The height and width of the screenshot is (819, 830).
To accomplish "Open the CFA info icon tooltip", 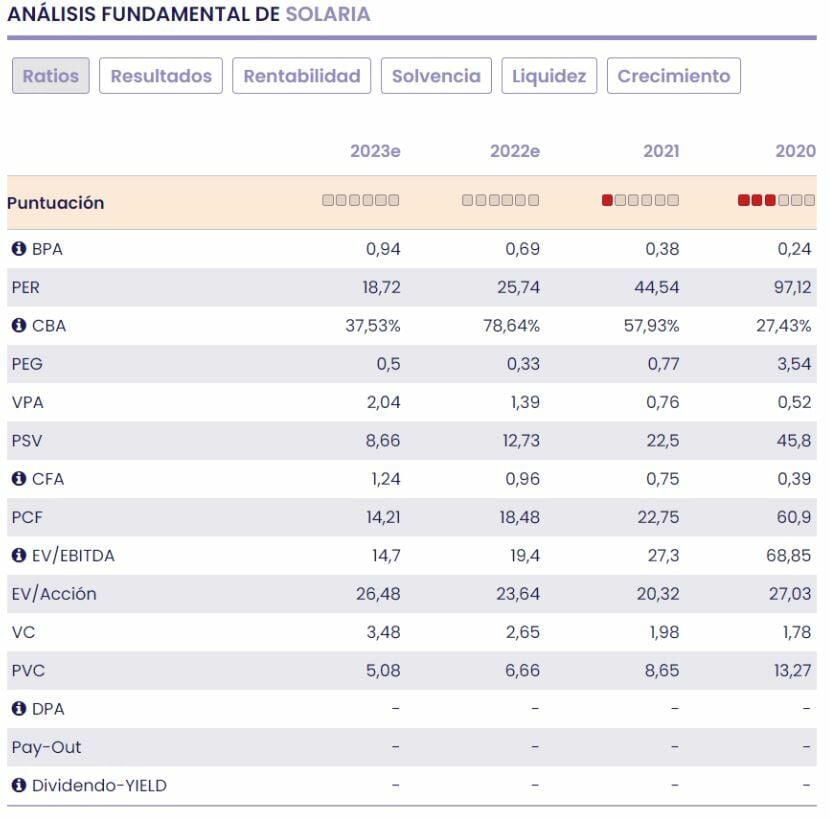I will 19,480.
